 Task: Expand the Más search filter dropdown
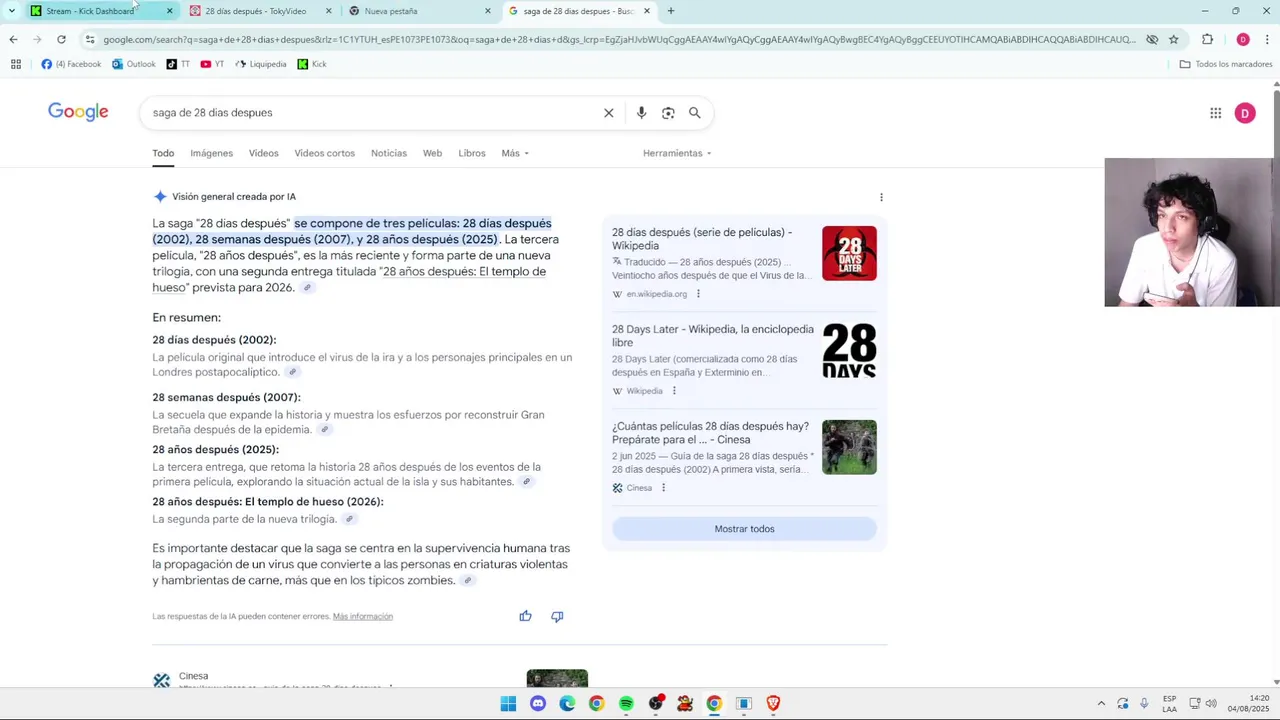(x=515, y=153)
